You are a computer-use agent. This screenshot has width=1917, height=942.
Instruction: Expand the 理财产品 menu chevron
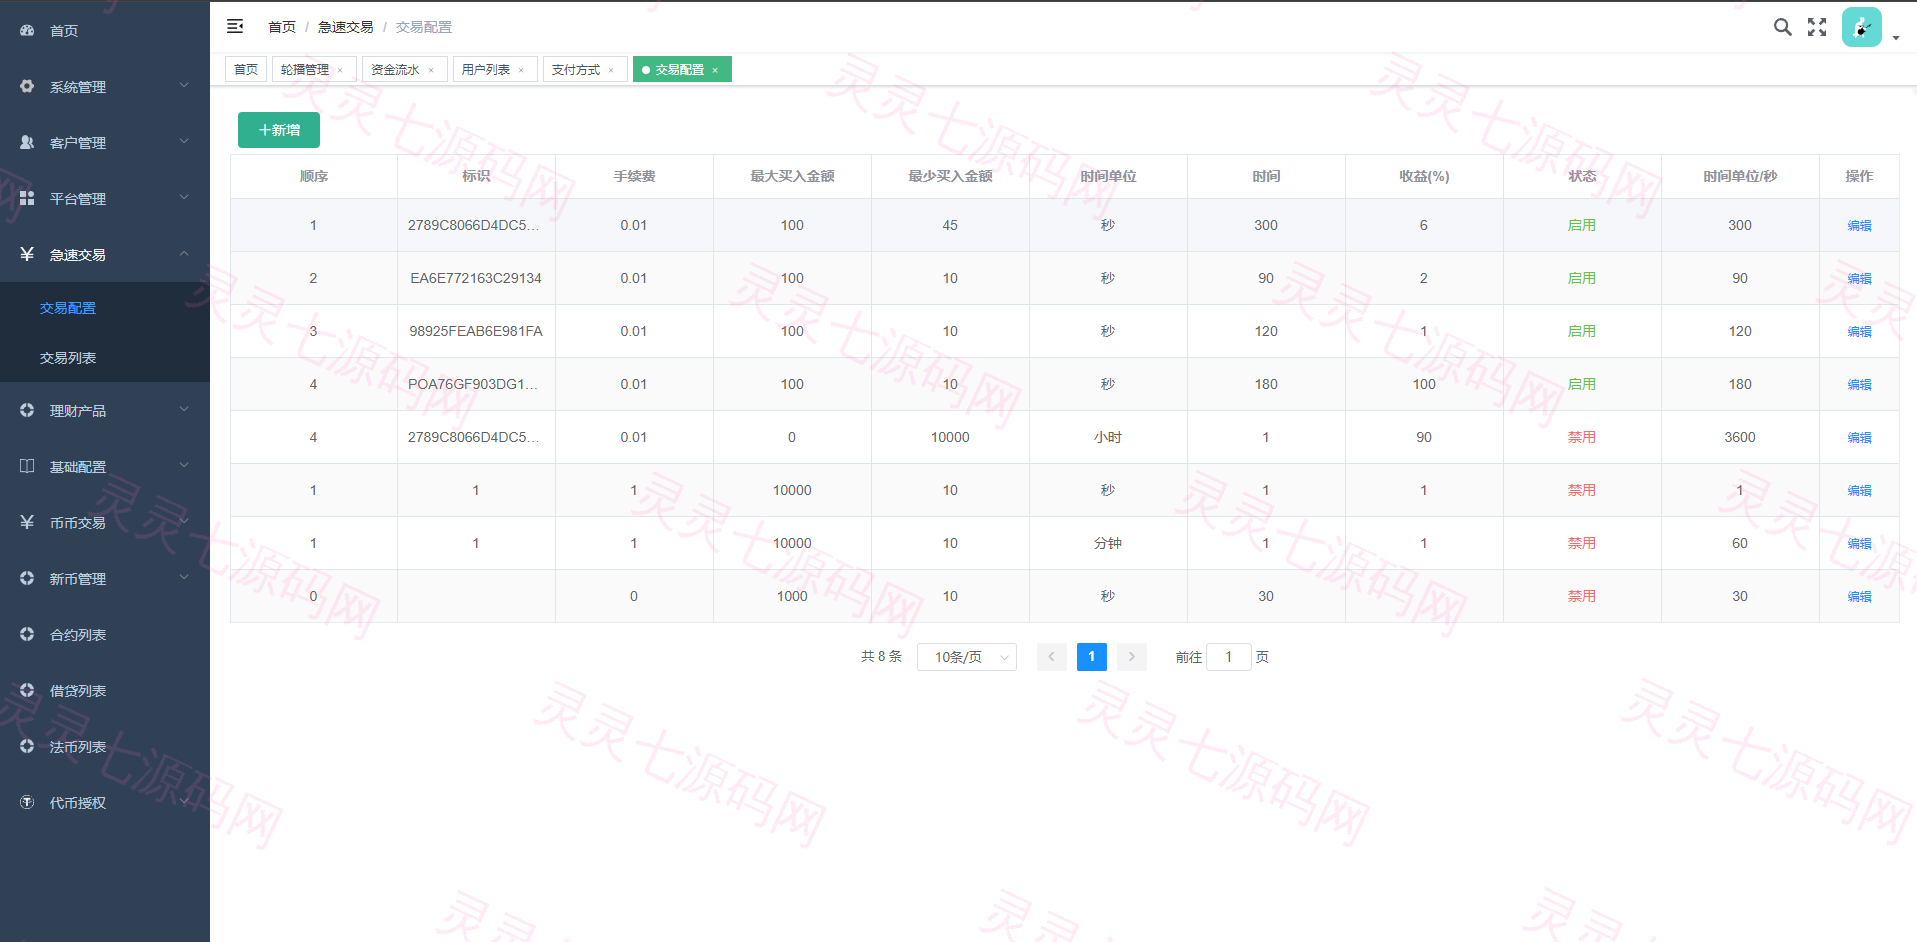click(x=184, y=410)
